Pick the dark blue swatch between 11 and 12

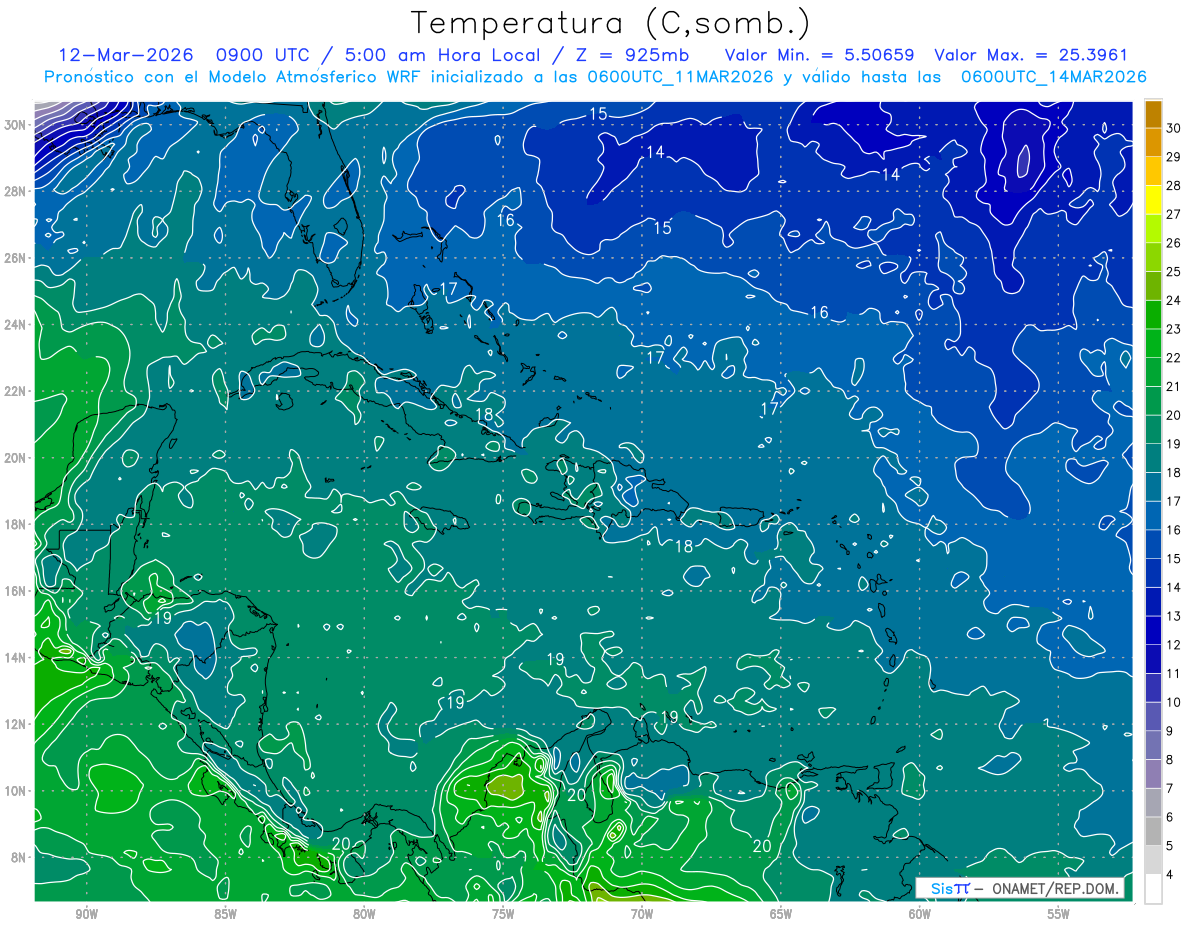coord(1153,659)
